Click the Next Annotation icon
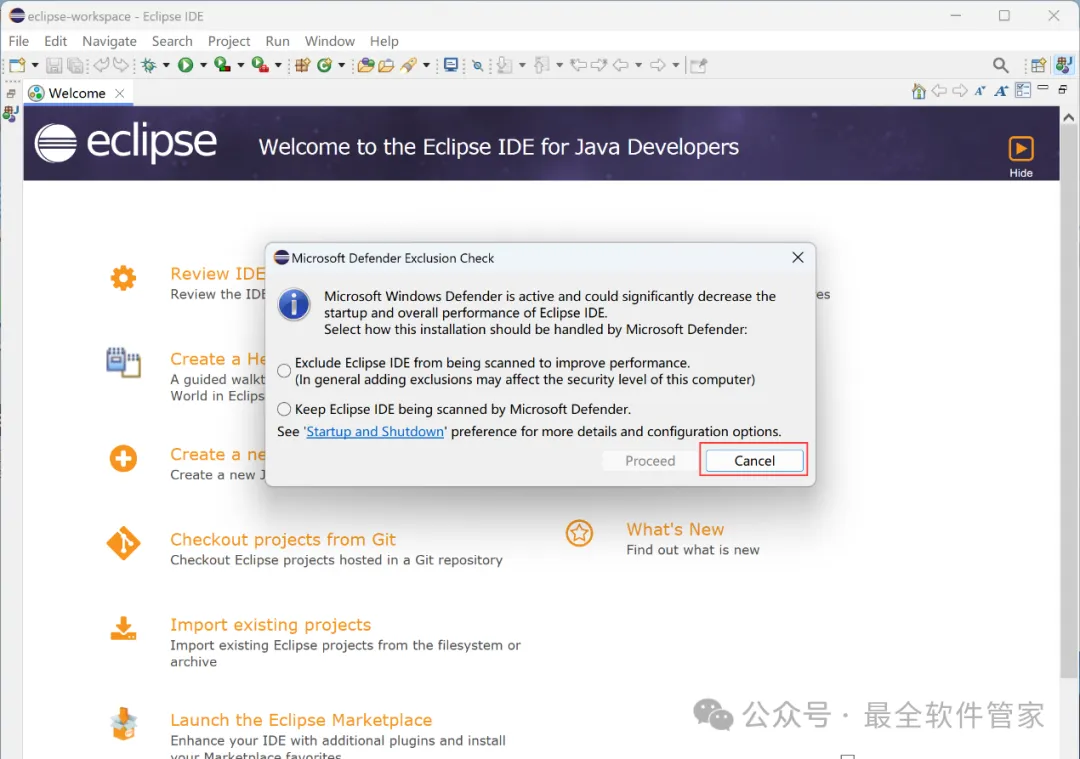The image size is (1080, 759). tap(505, 65)
